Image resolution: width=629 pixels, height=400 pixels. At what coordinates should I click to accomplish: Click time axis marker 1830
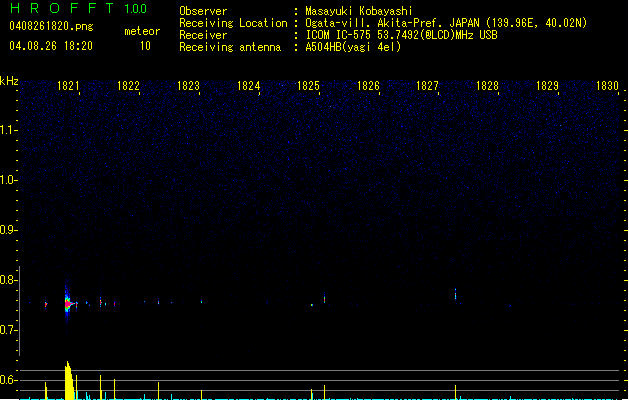click(607, 86)
